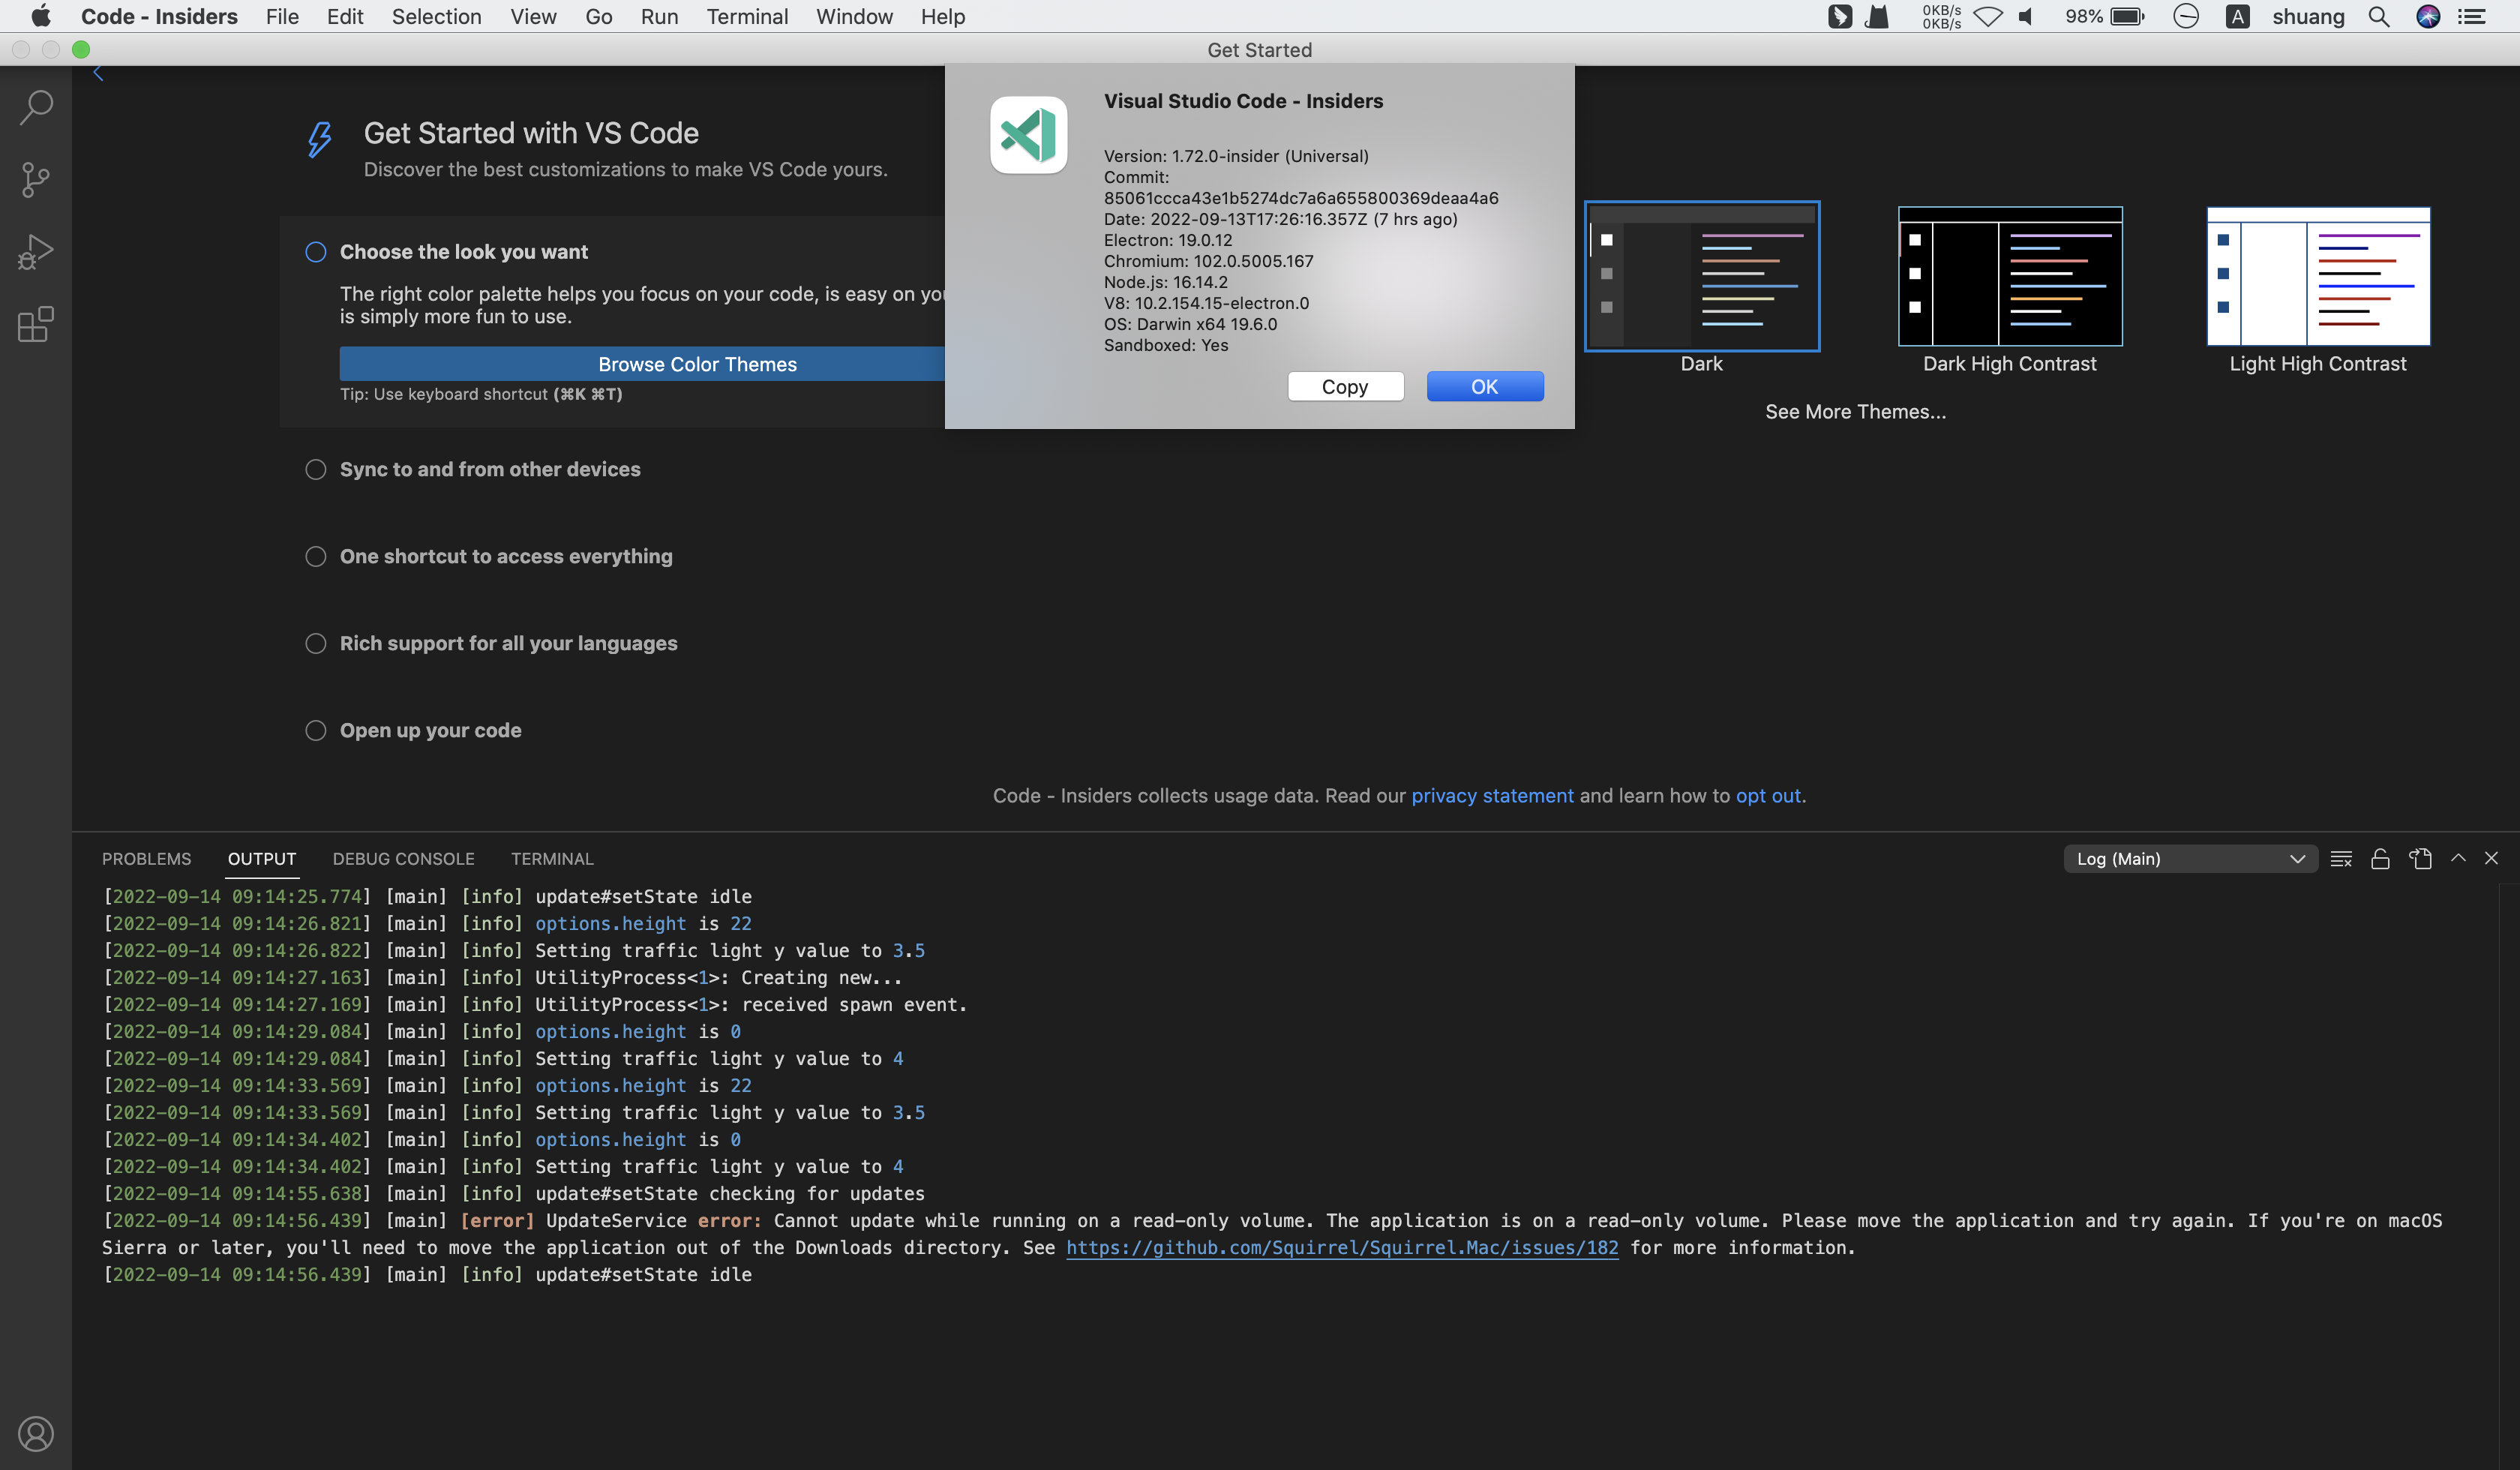
Task: Mark the 'Open up your code' step complete
Action: click(315, 730)
